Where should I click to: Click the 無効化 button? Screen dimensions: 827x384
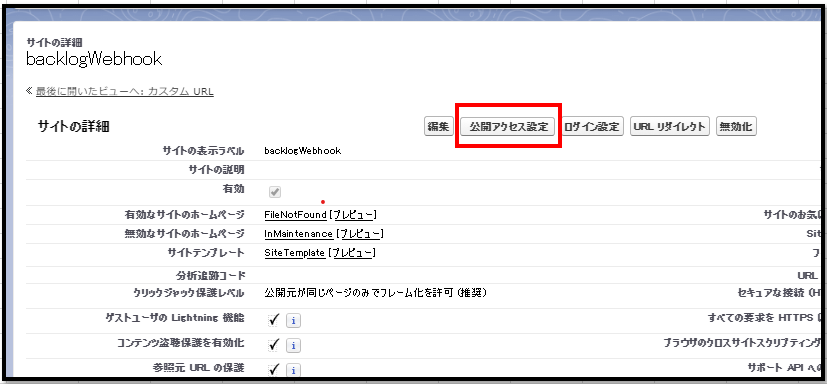[736, 127]
